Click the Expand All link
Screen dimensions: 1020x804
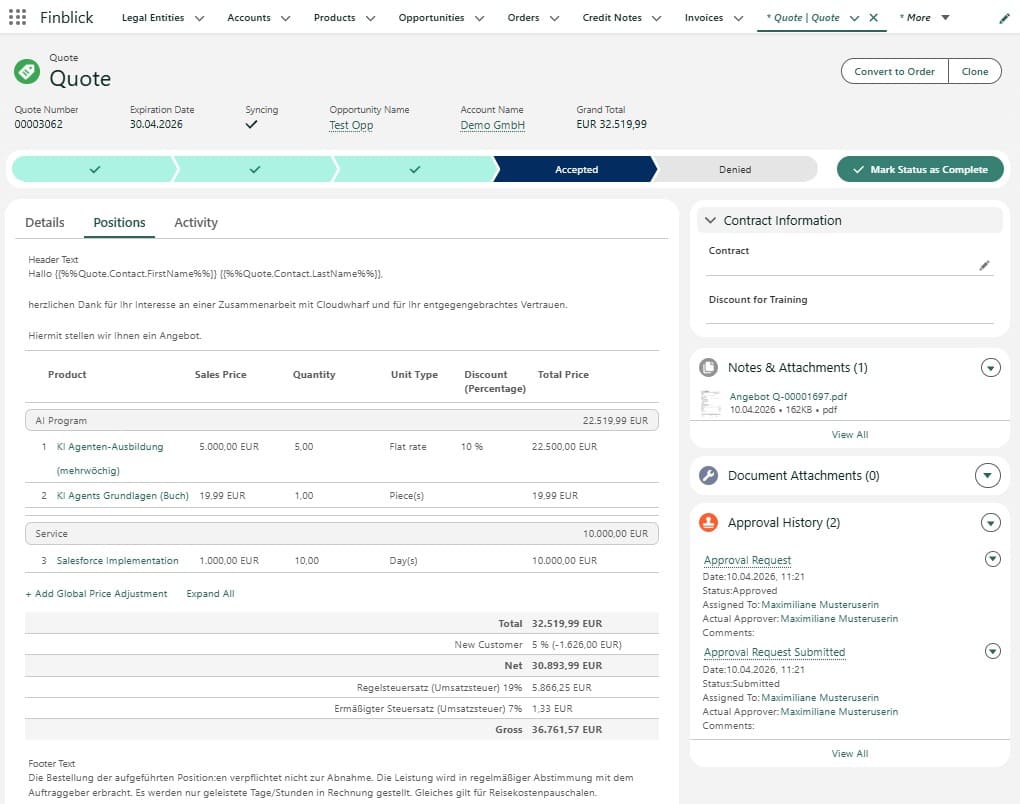click(210, 593)
